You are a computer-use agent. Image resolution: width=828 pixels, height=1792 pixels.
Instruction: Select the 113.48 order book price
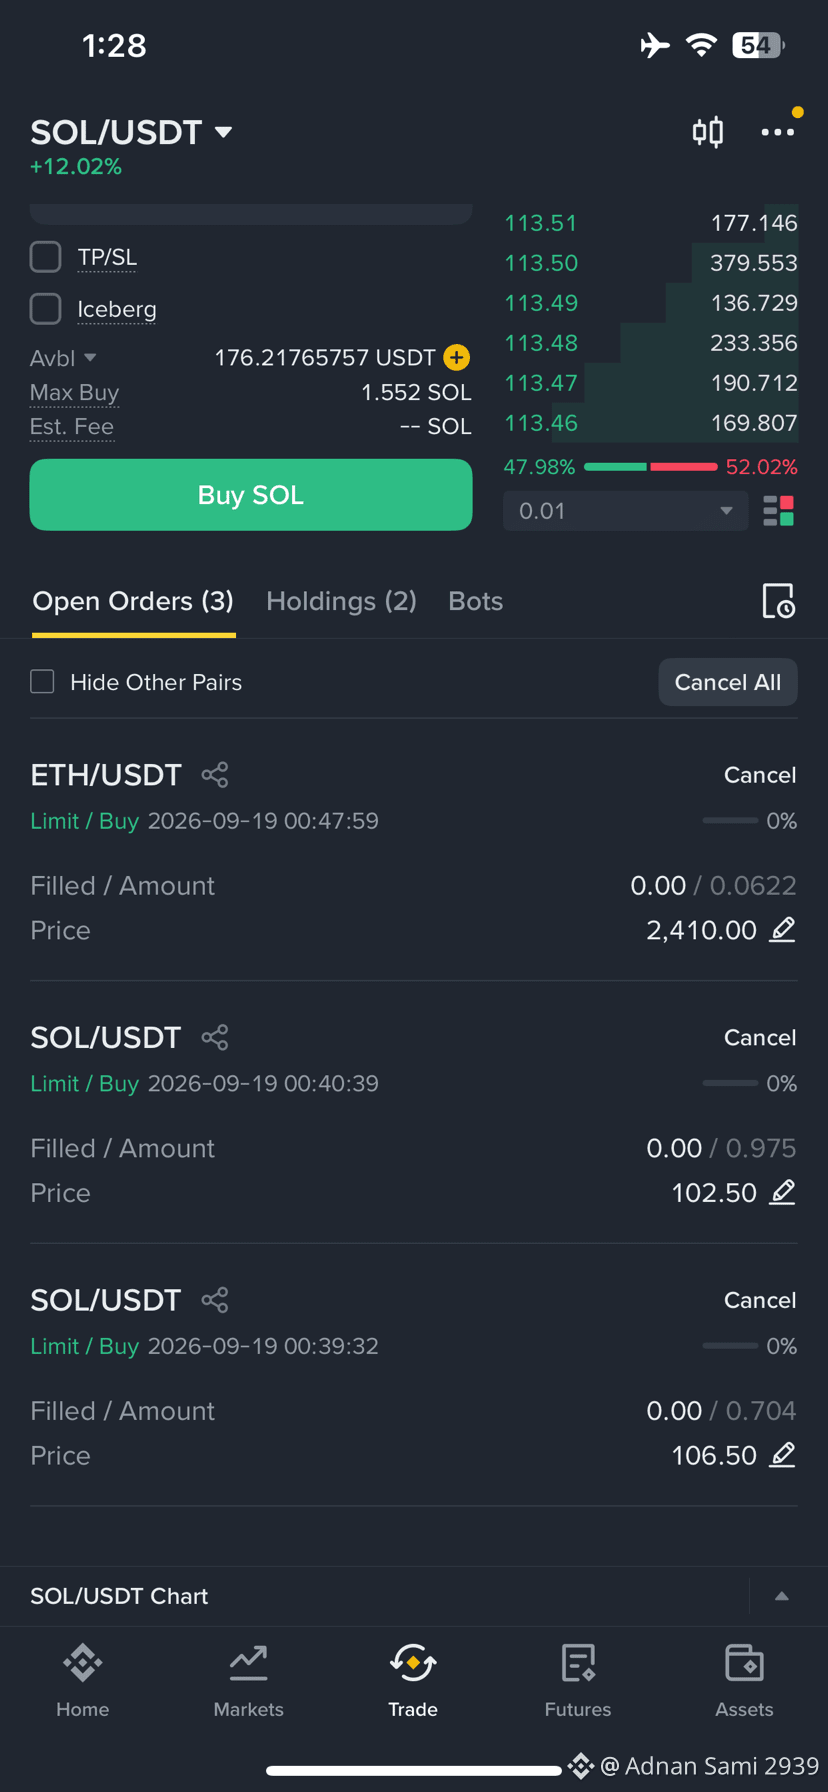pos(541,343)
